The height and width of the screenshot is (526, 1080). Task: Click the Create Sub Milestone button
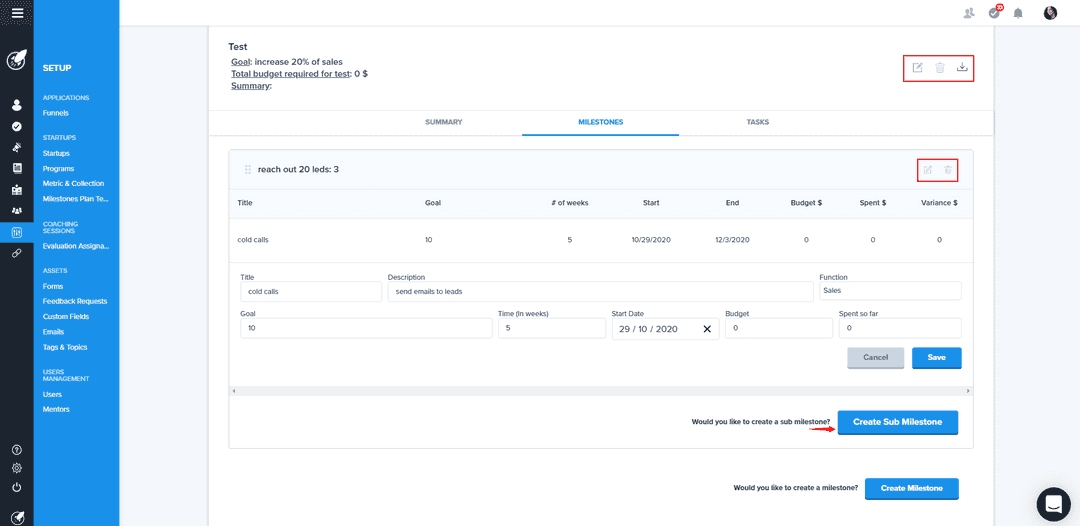point(897,422)
